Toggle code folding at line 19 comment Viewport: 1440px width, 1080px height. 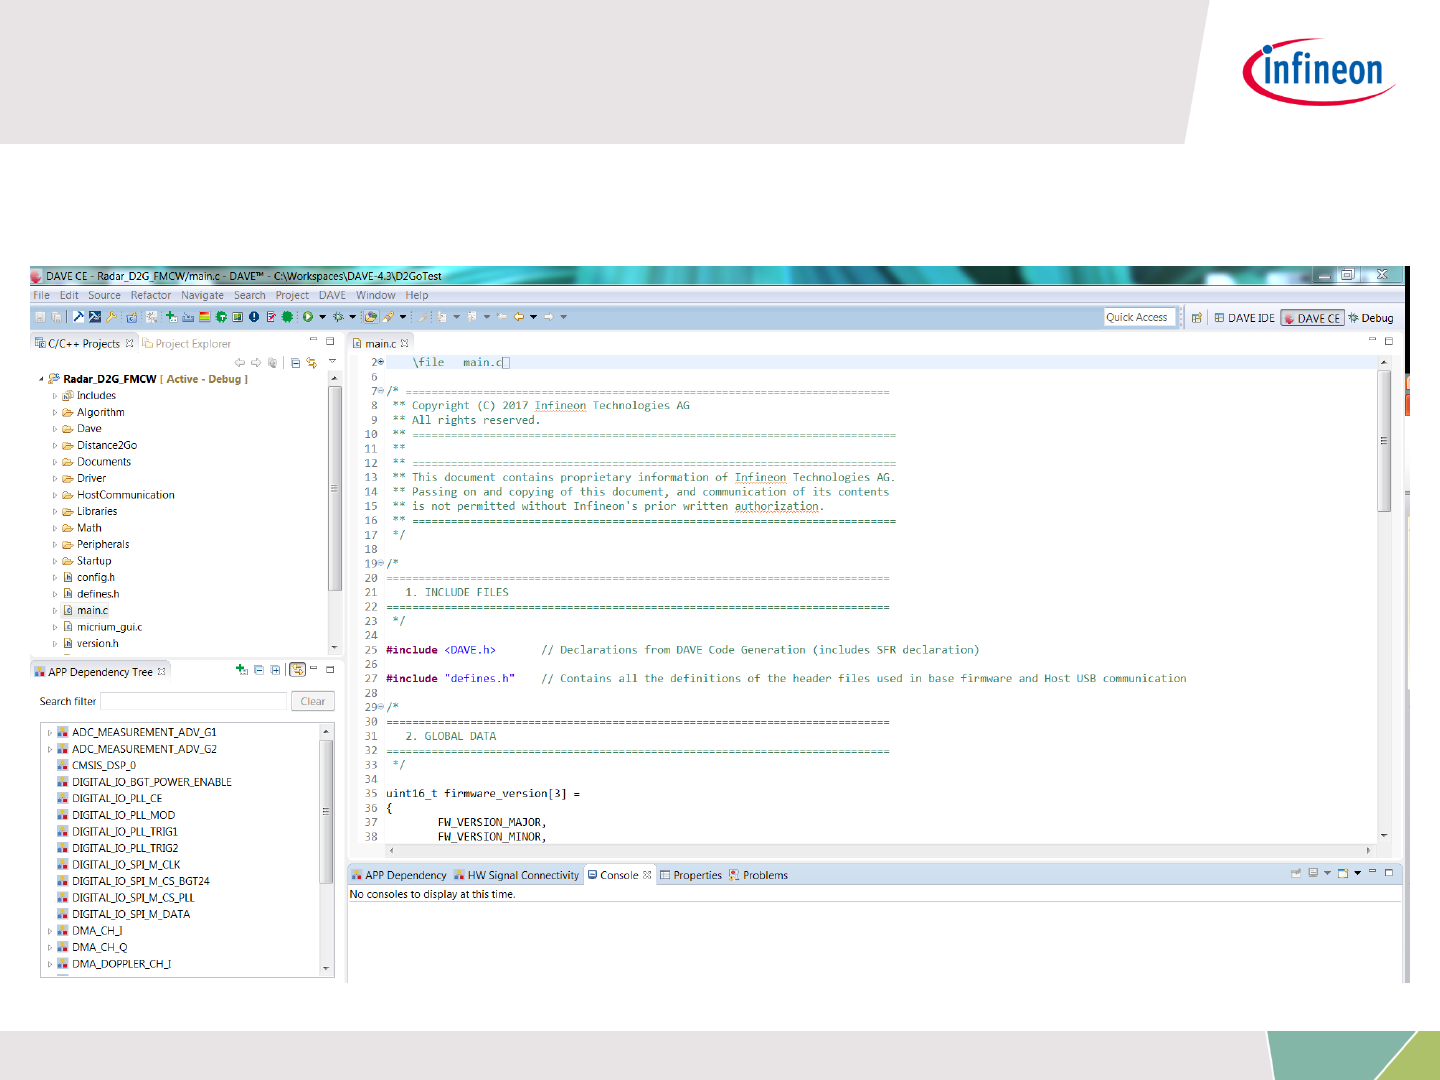381,563
